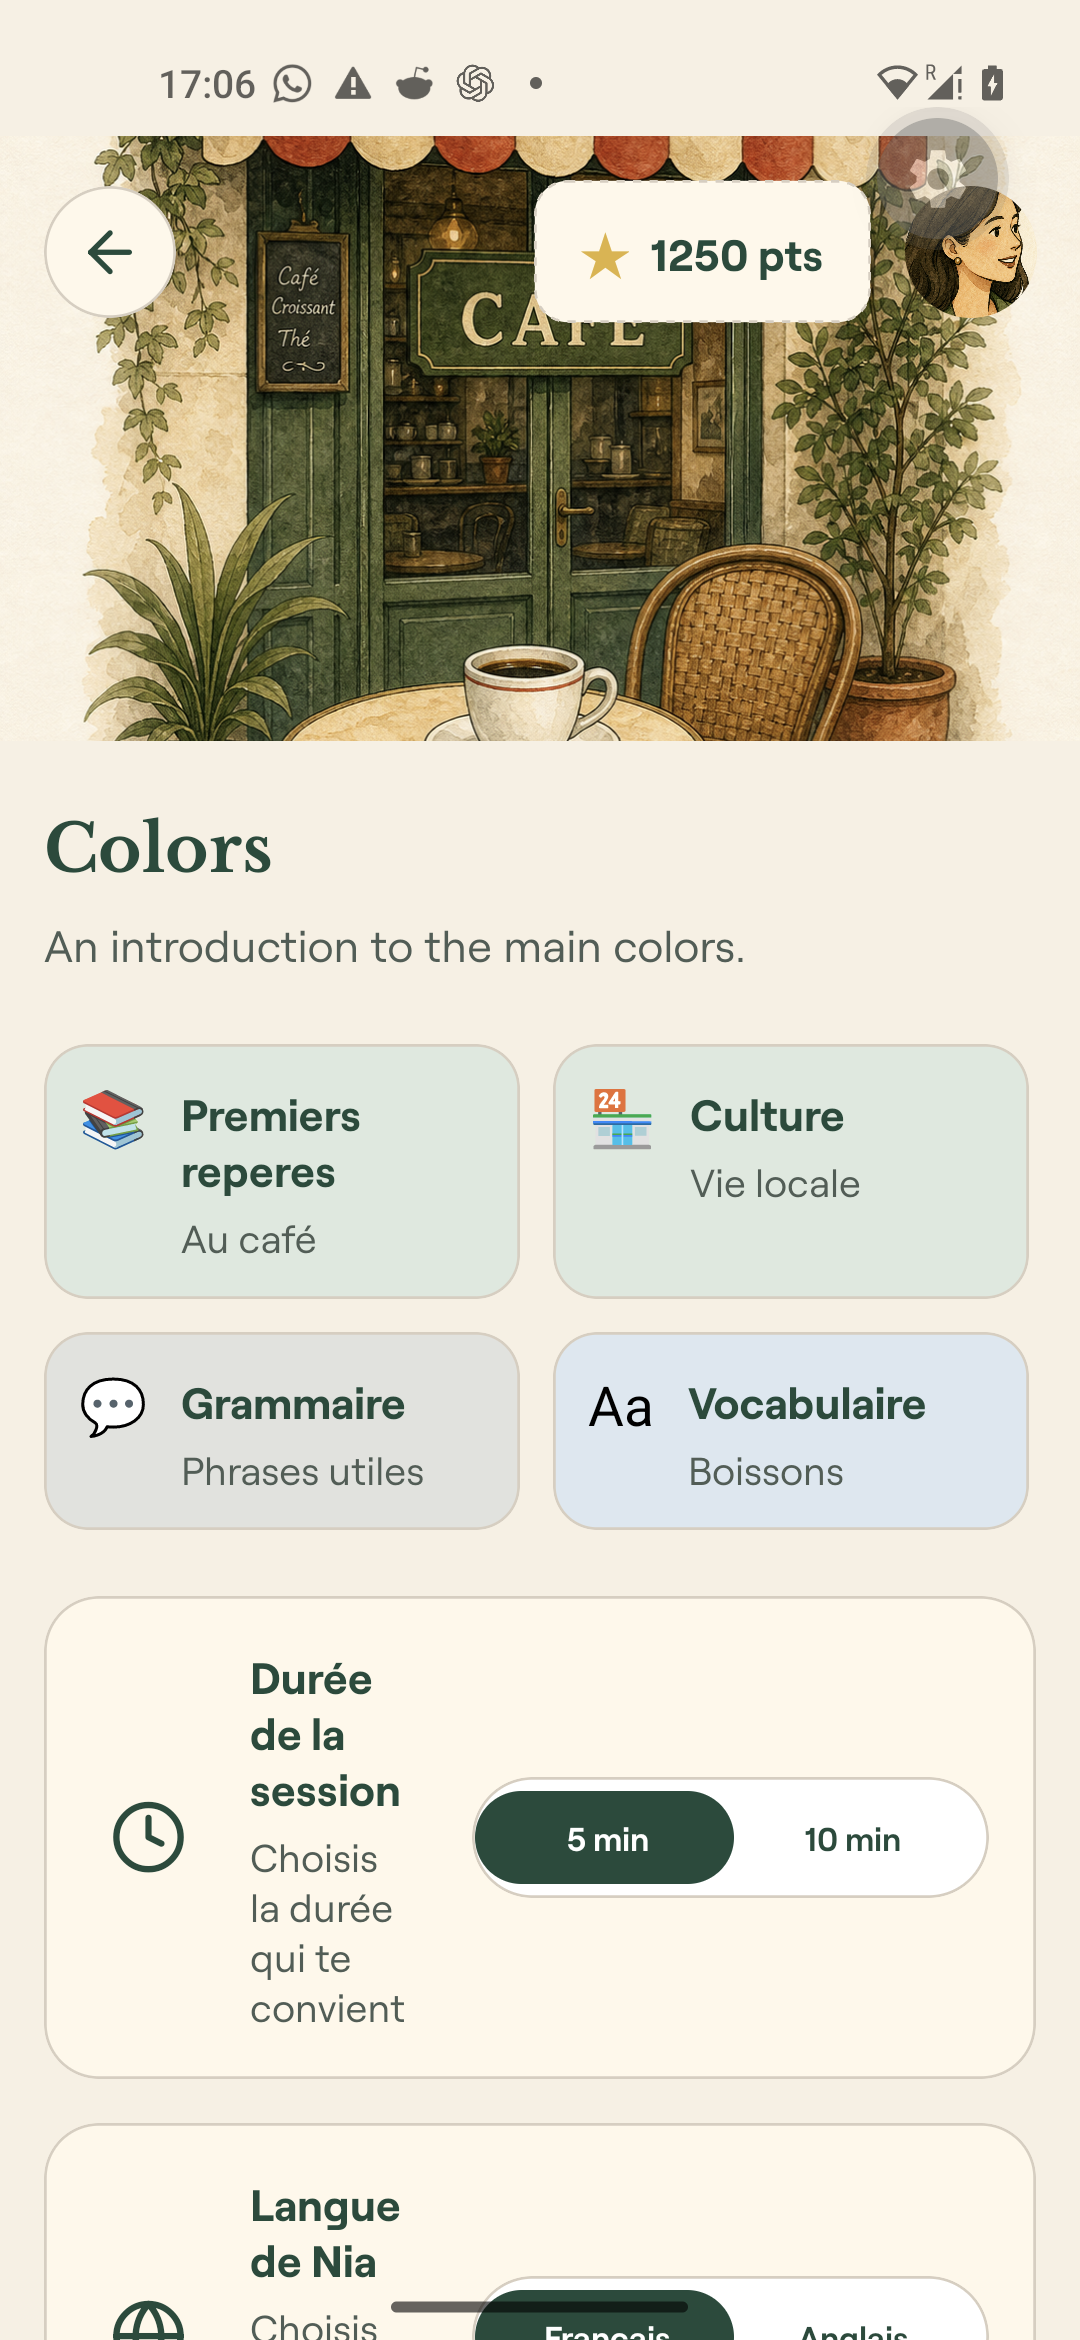This screenshot has width=1080, height=2340.
Task: Tap the WhatsApp status bar notification
Action: (293, 84)
